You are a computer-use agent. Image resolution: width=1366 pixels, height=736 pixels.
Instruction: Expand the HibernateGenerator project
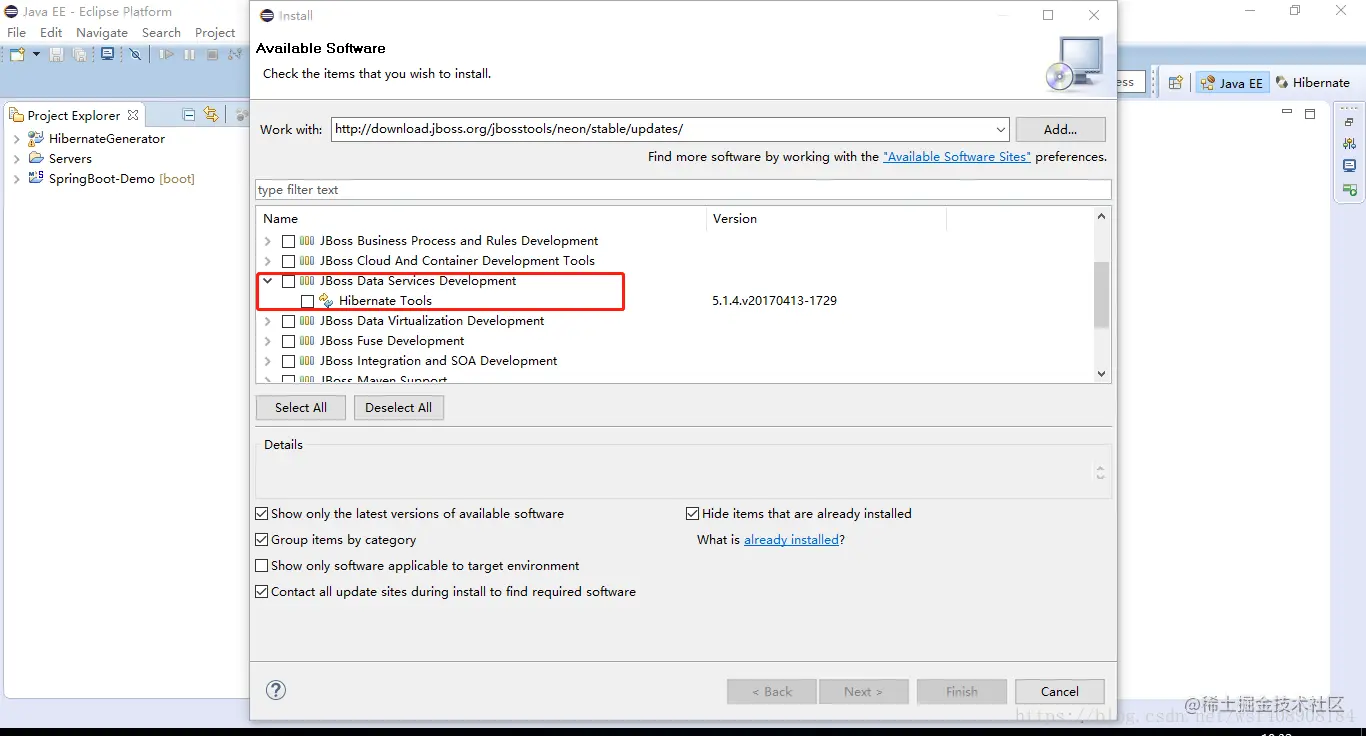[x=16, y=139]
